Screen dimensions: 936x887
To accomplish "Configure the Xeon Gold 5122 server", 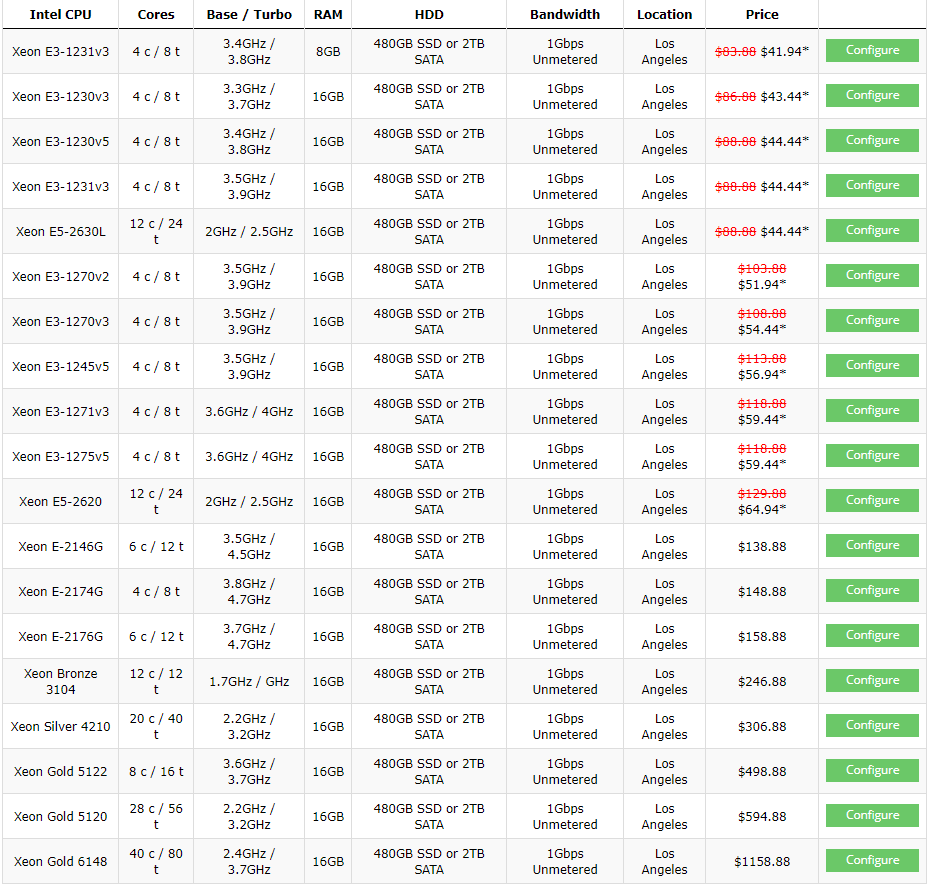I will (872, 771).
